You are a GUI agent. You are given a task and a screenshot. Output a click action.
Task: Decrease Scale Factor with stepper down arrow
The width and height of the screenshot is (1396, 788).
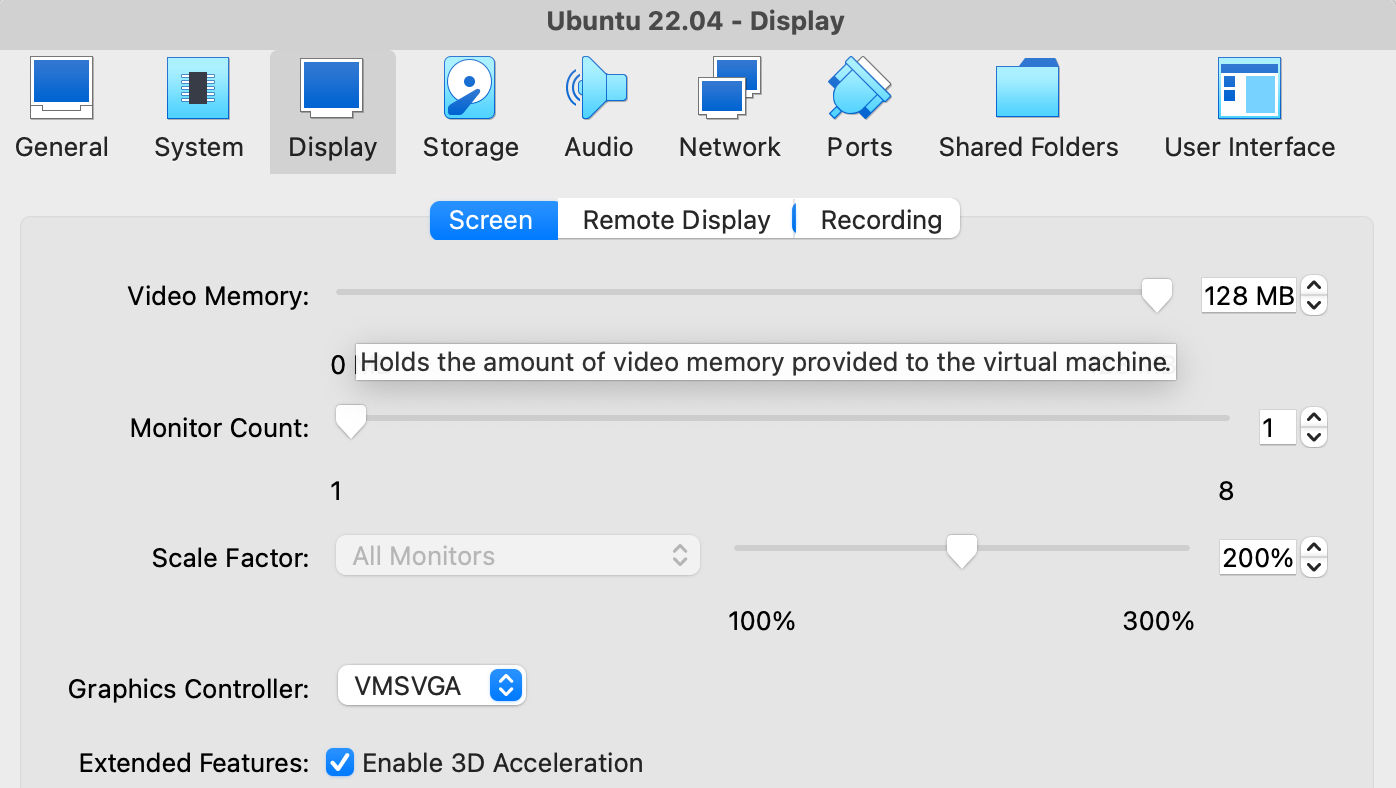click(1315, 567)
